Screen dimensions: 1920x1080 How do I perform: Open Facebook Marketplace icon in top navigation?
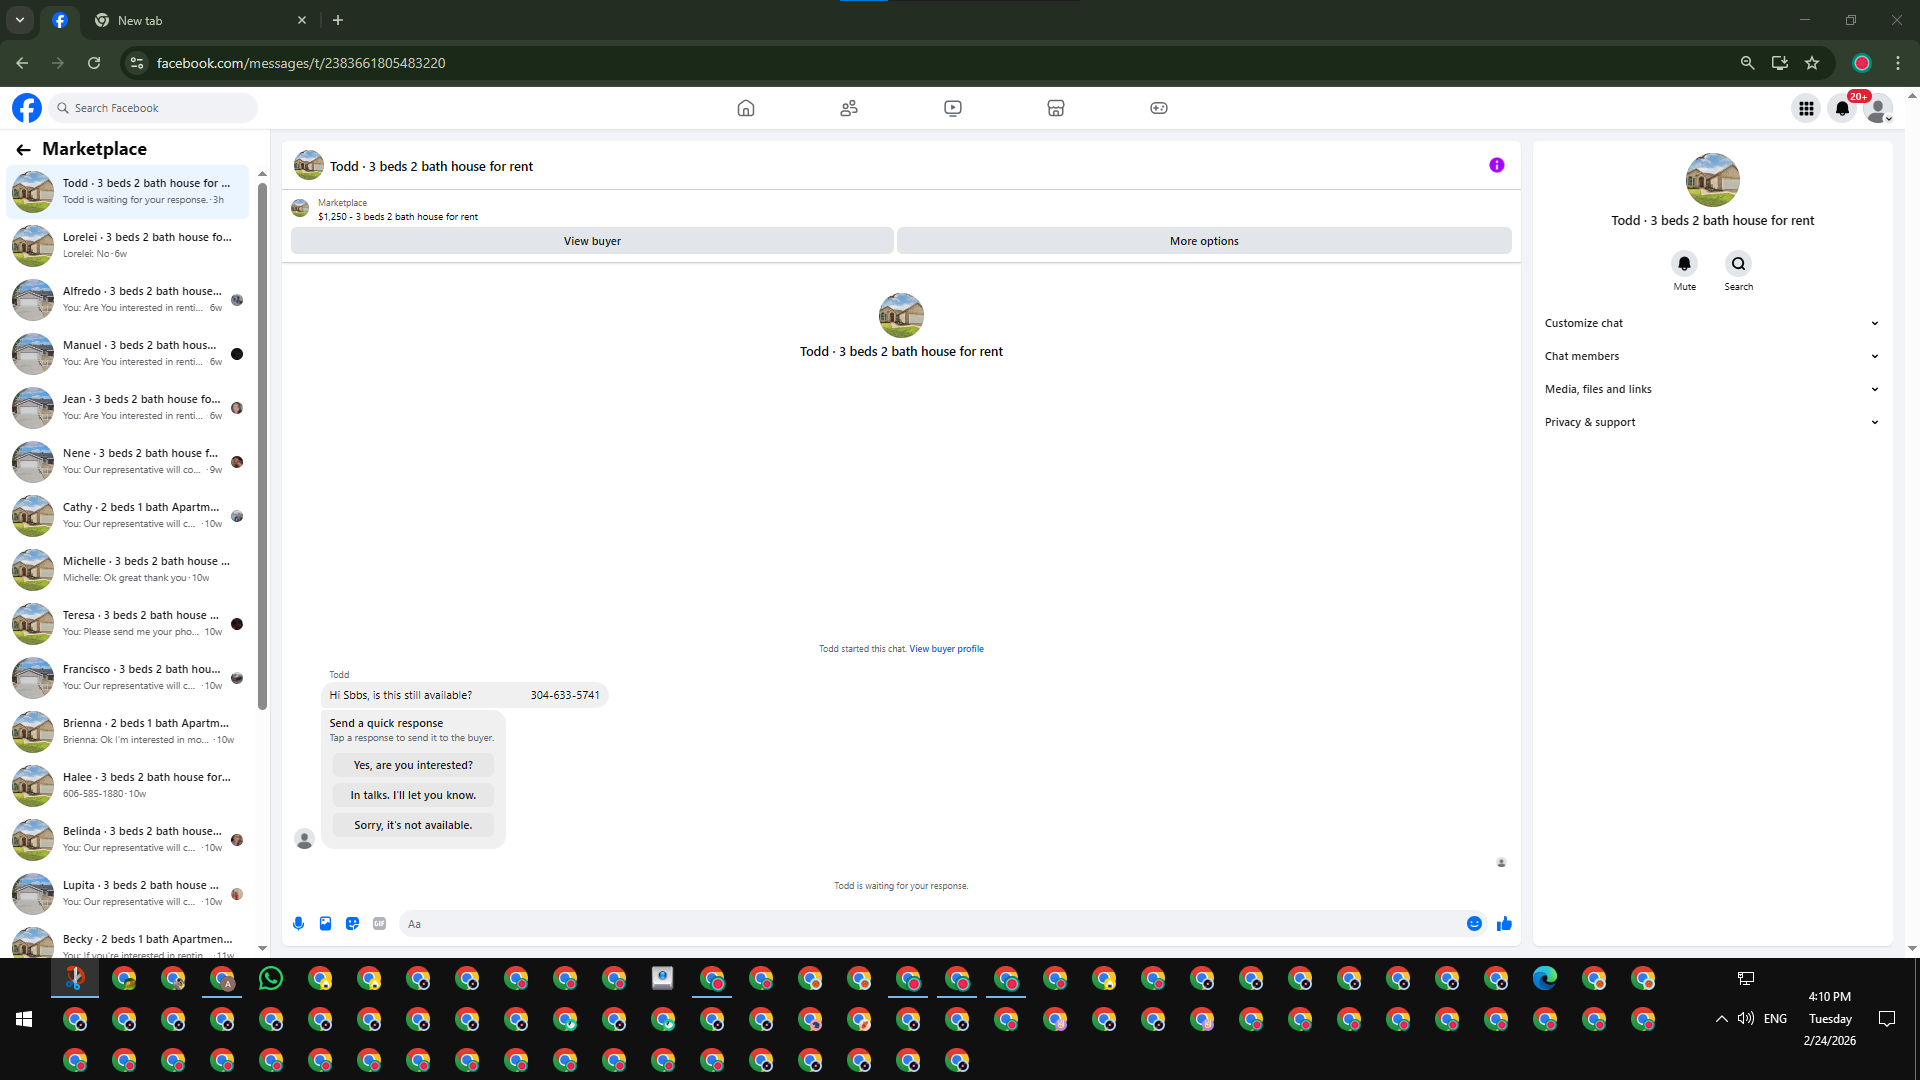(x=1055, y=108)
